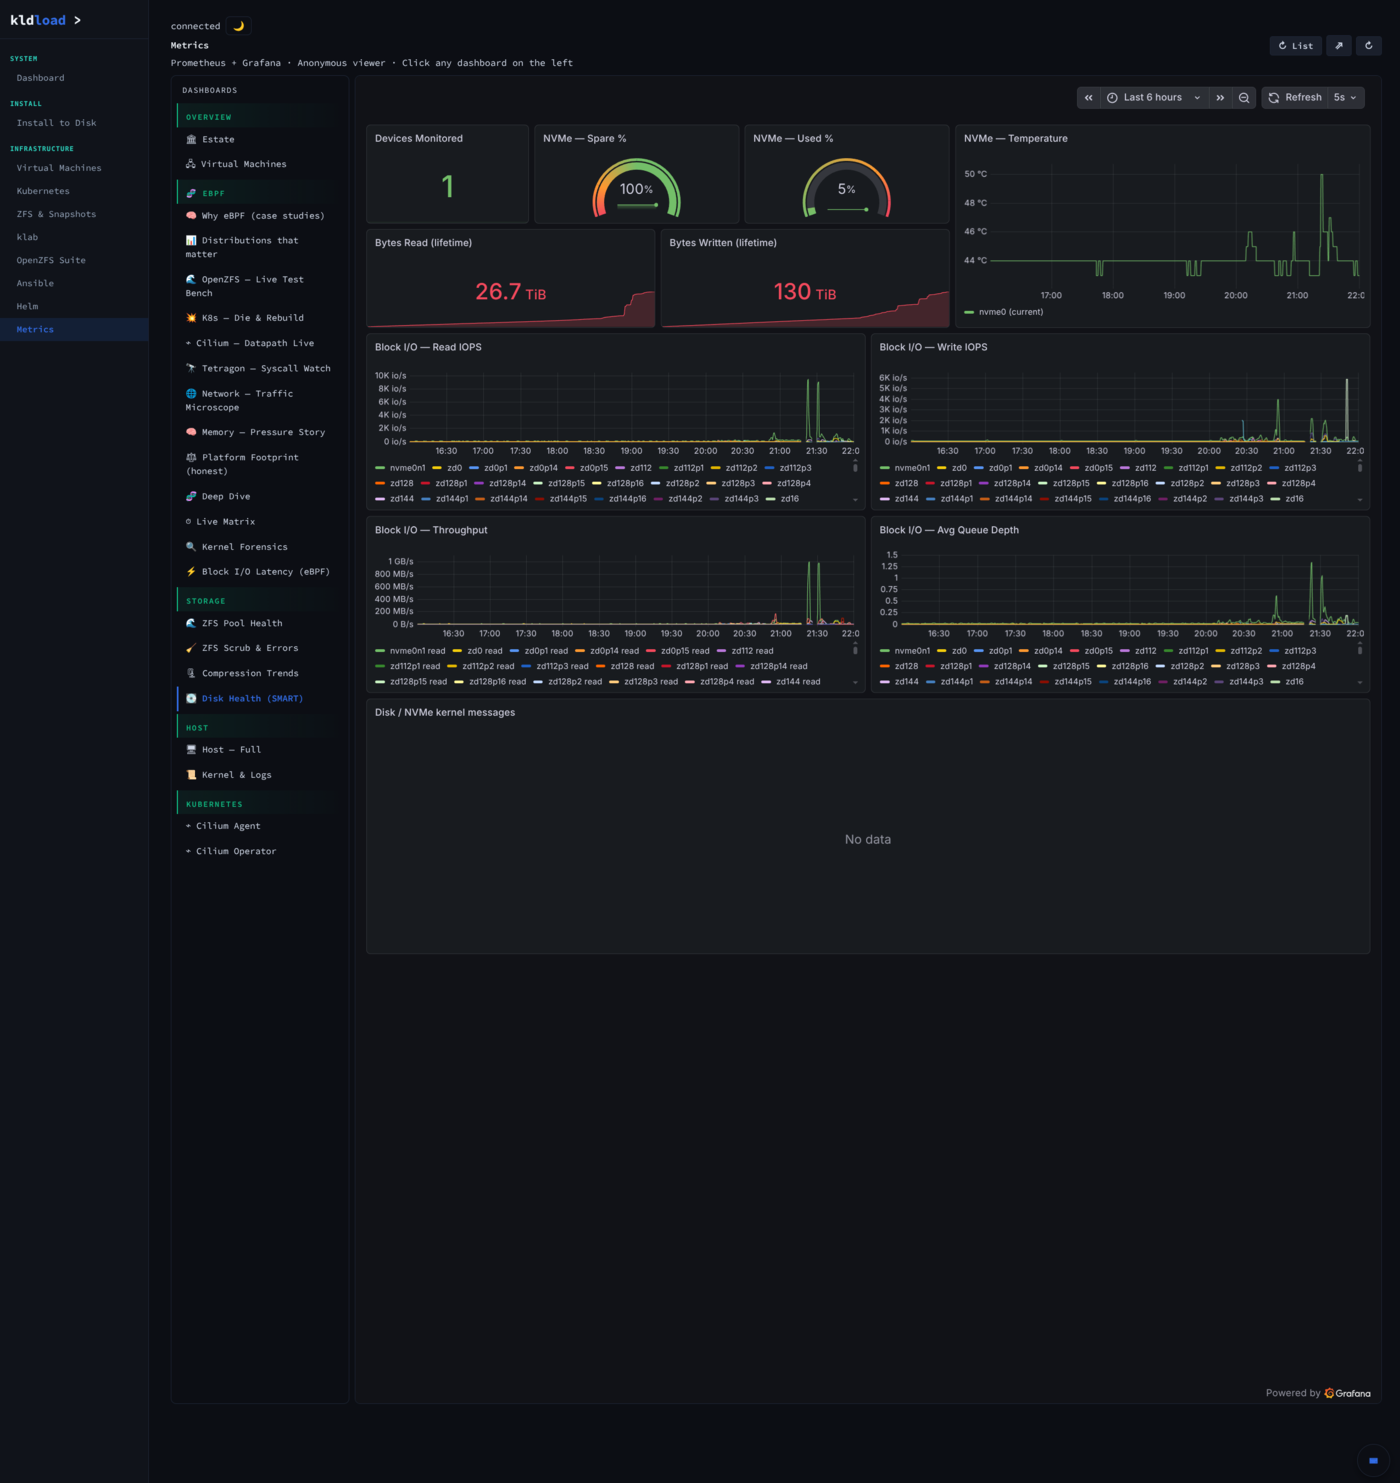Open Distributions that matter chart icon
This screenshot has height=1483, width=1400.
(x=191, y=240)
